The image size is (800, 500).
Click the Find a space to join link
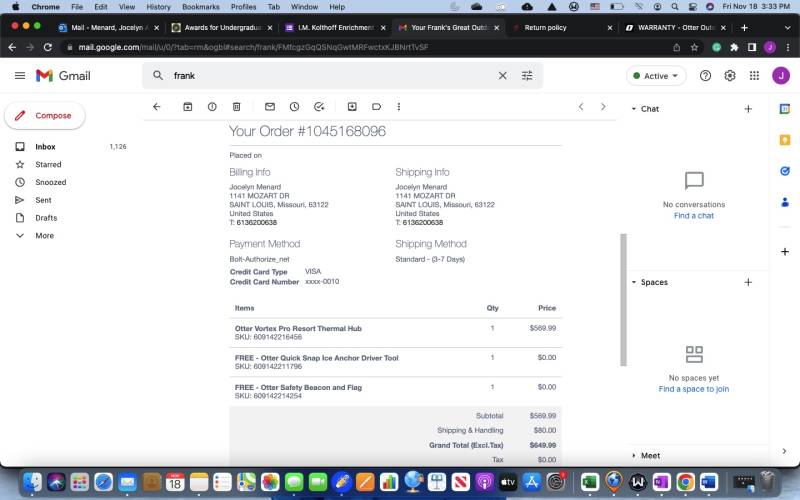point(693,389)
